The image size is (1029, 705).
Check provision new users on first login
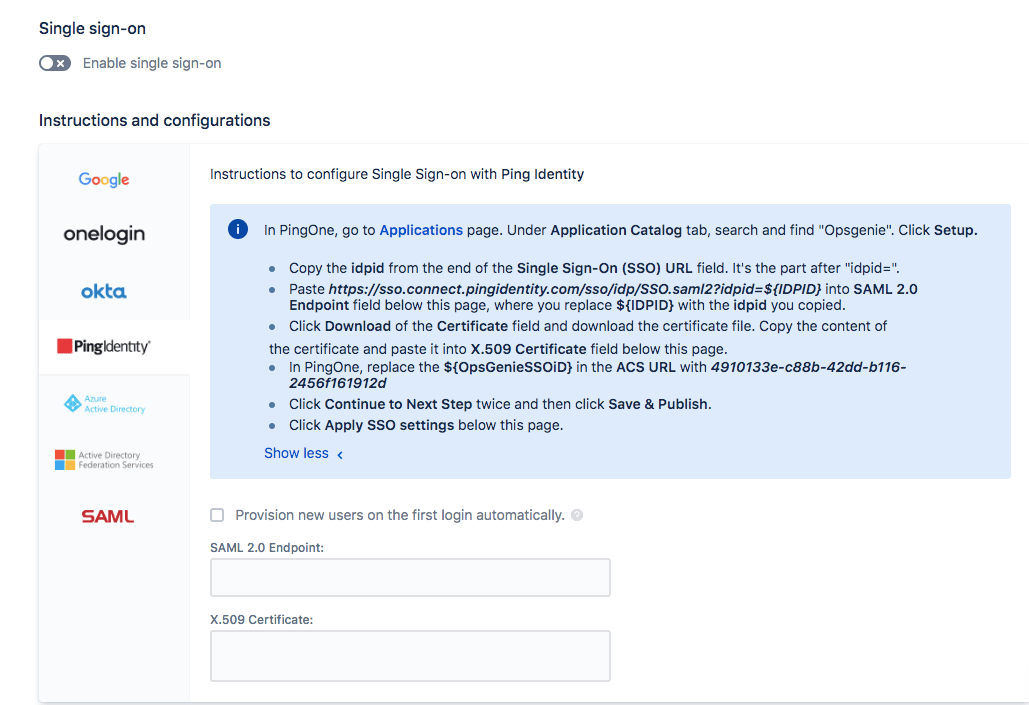tap(217, 514)
